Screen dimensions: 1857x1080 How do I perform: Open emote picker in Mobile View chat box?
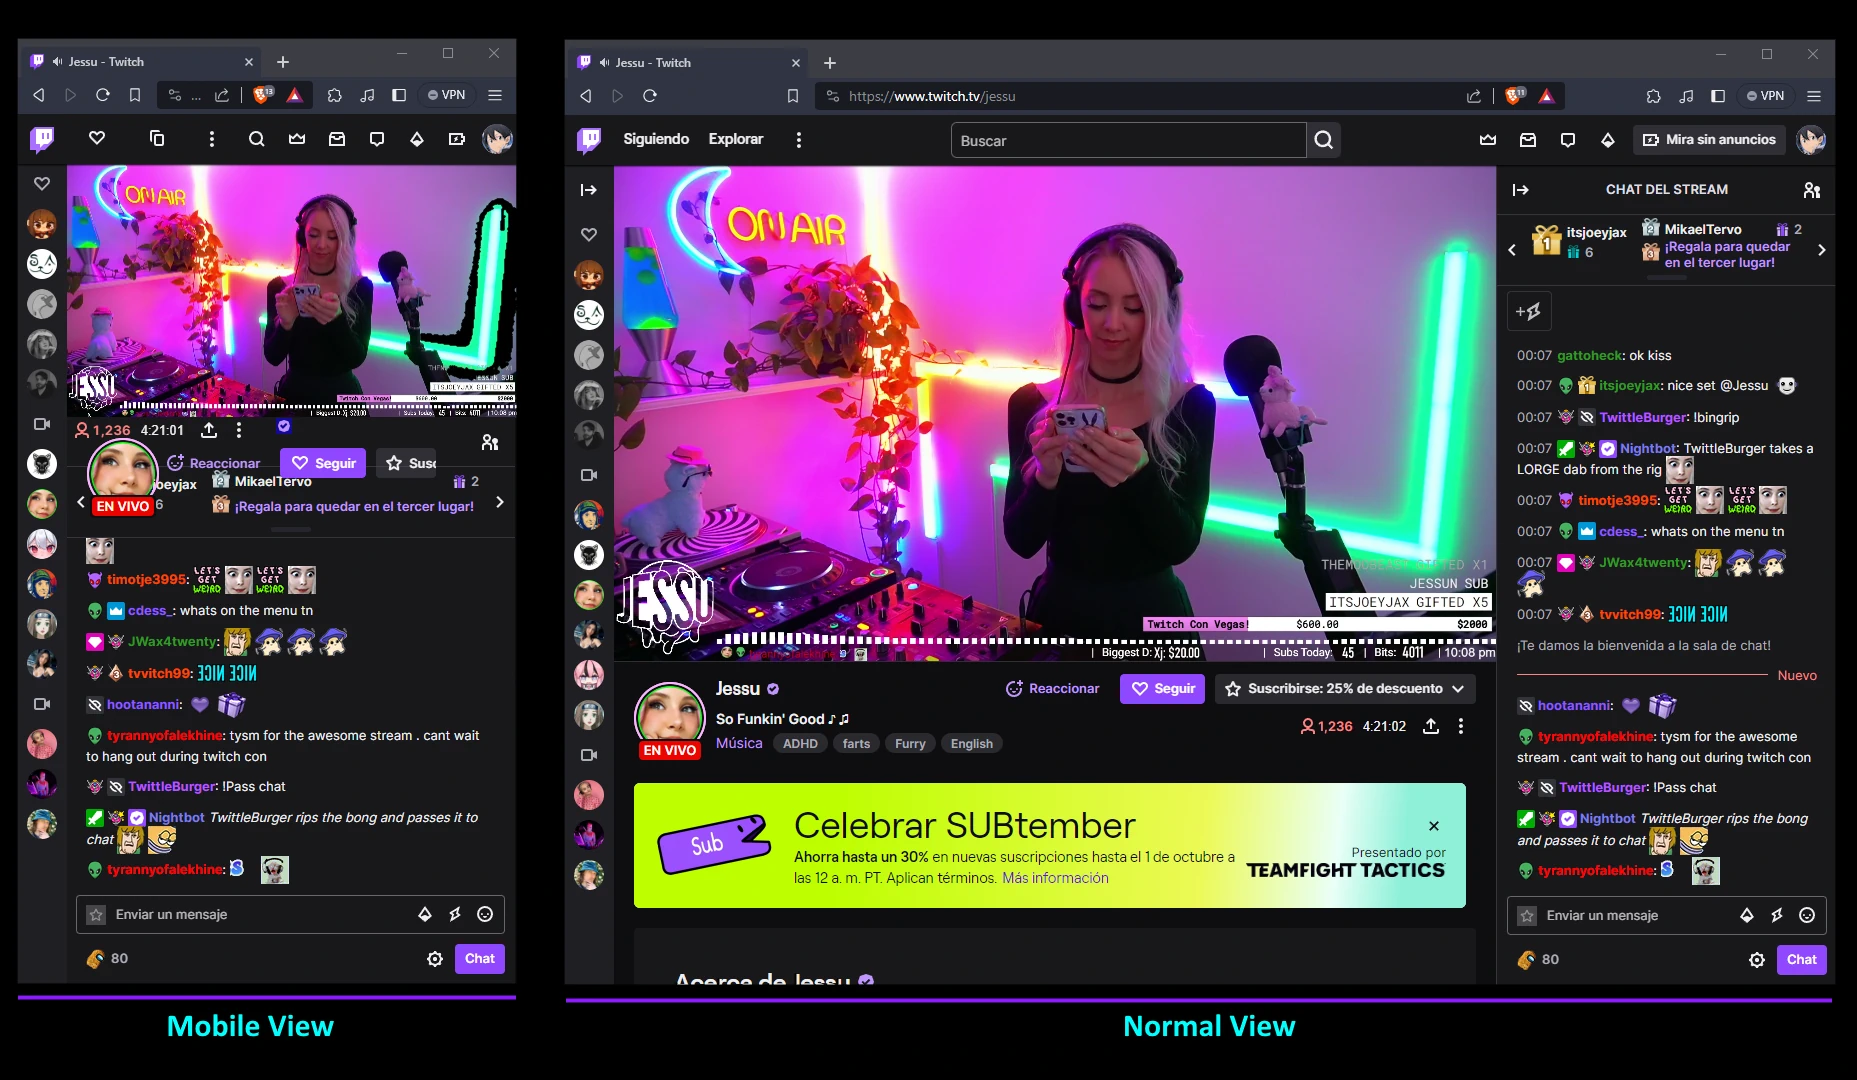click(485, 914)
